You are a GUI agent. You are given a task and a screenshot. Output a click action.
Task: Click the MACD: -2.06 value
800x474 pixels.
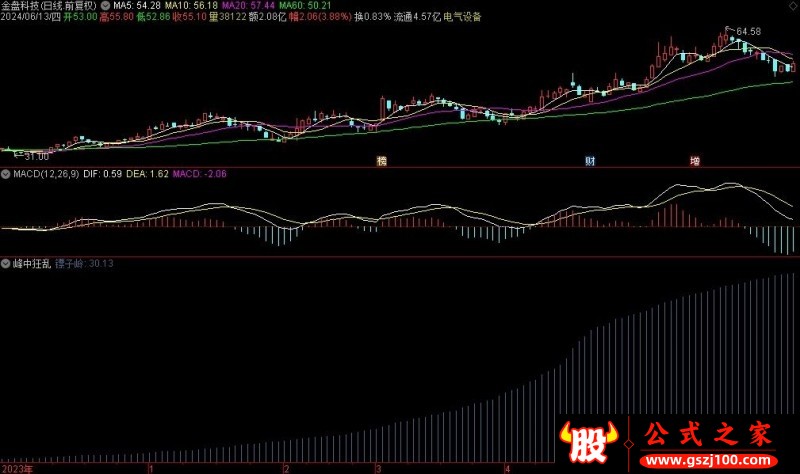click(199, 174)
